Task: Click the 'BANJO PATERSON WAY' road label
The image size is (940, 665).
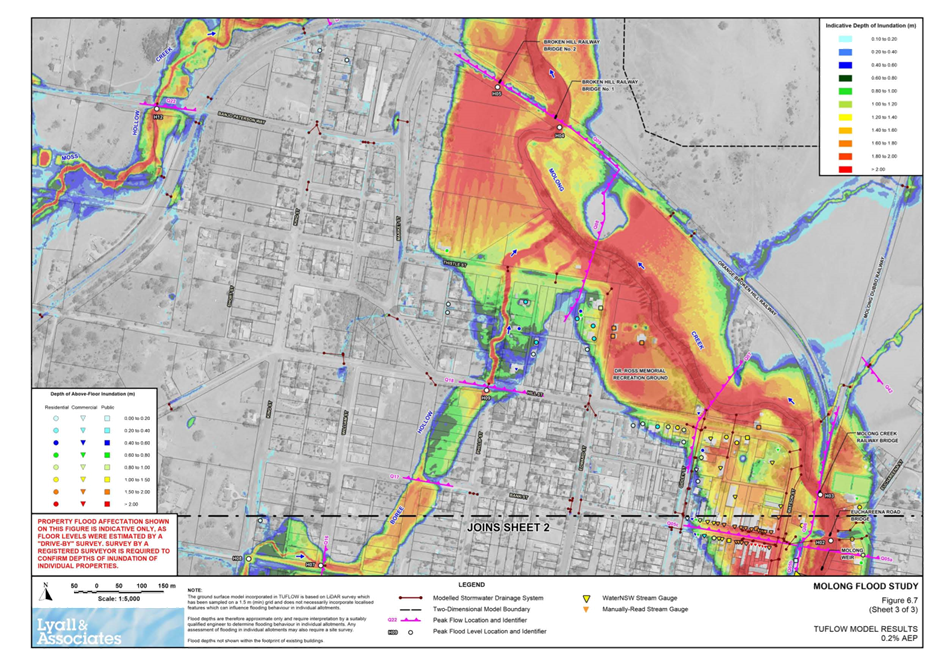Action: (241, 117)
